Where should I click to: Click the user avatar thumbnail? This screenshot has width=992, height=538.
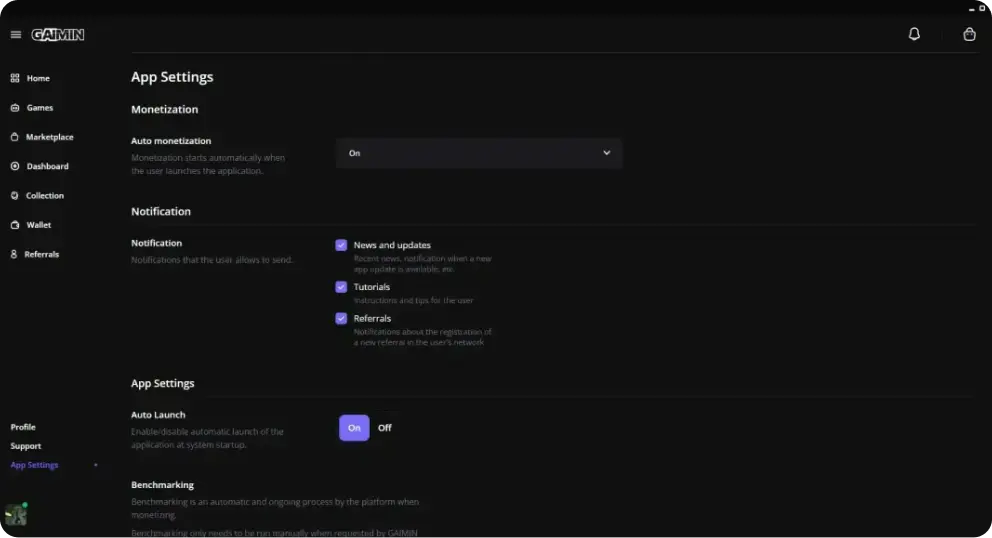click(16, 515)
